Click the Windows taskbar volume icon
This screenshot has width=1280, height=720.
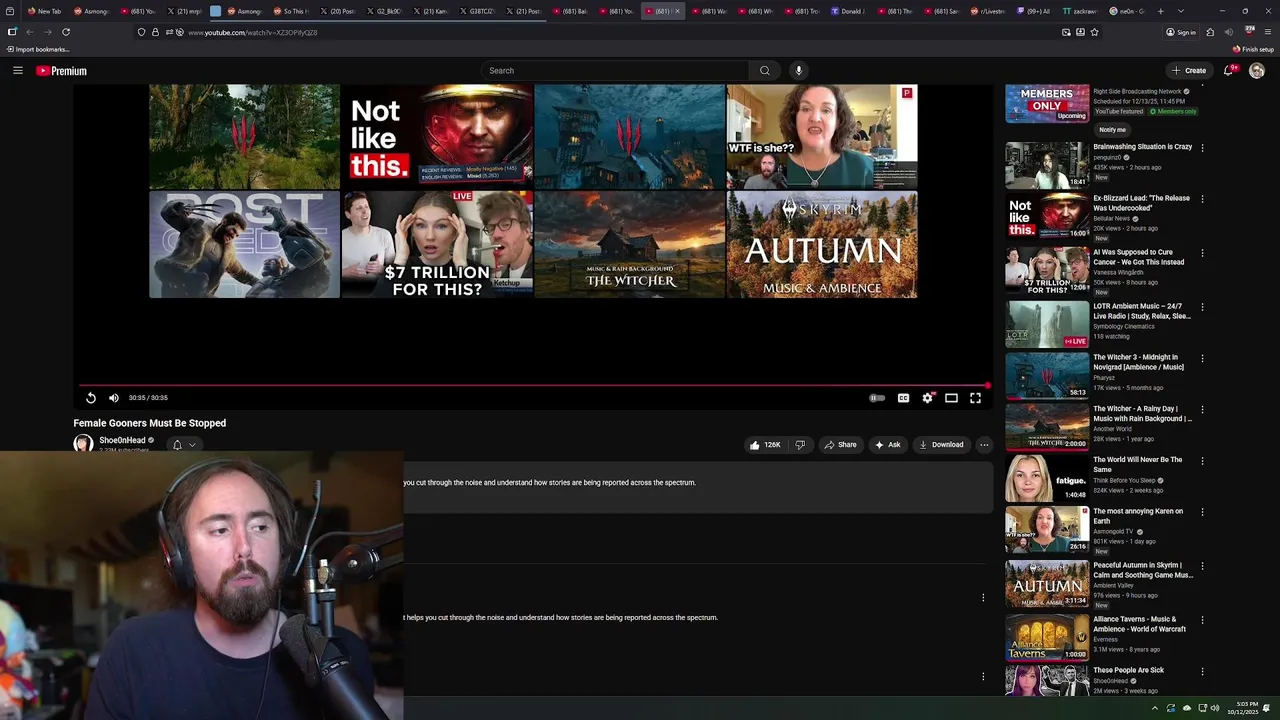[x=1215, y=708]
